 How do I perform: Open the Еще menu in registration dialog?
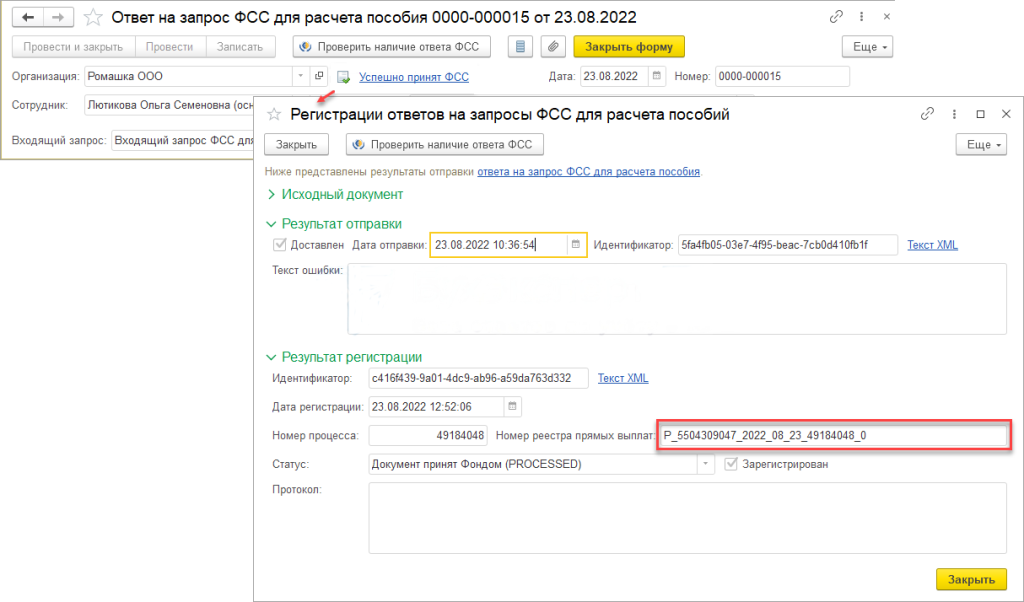tap(980, 145)
